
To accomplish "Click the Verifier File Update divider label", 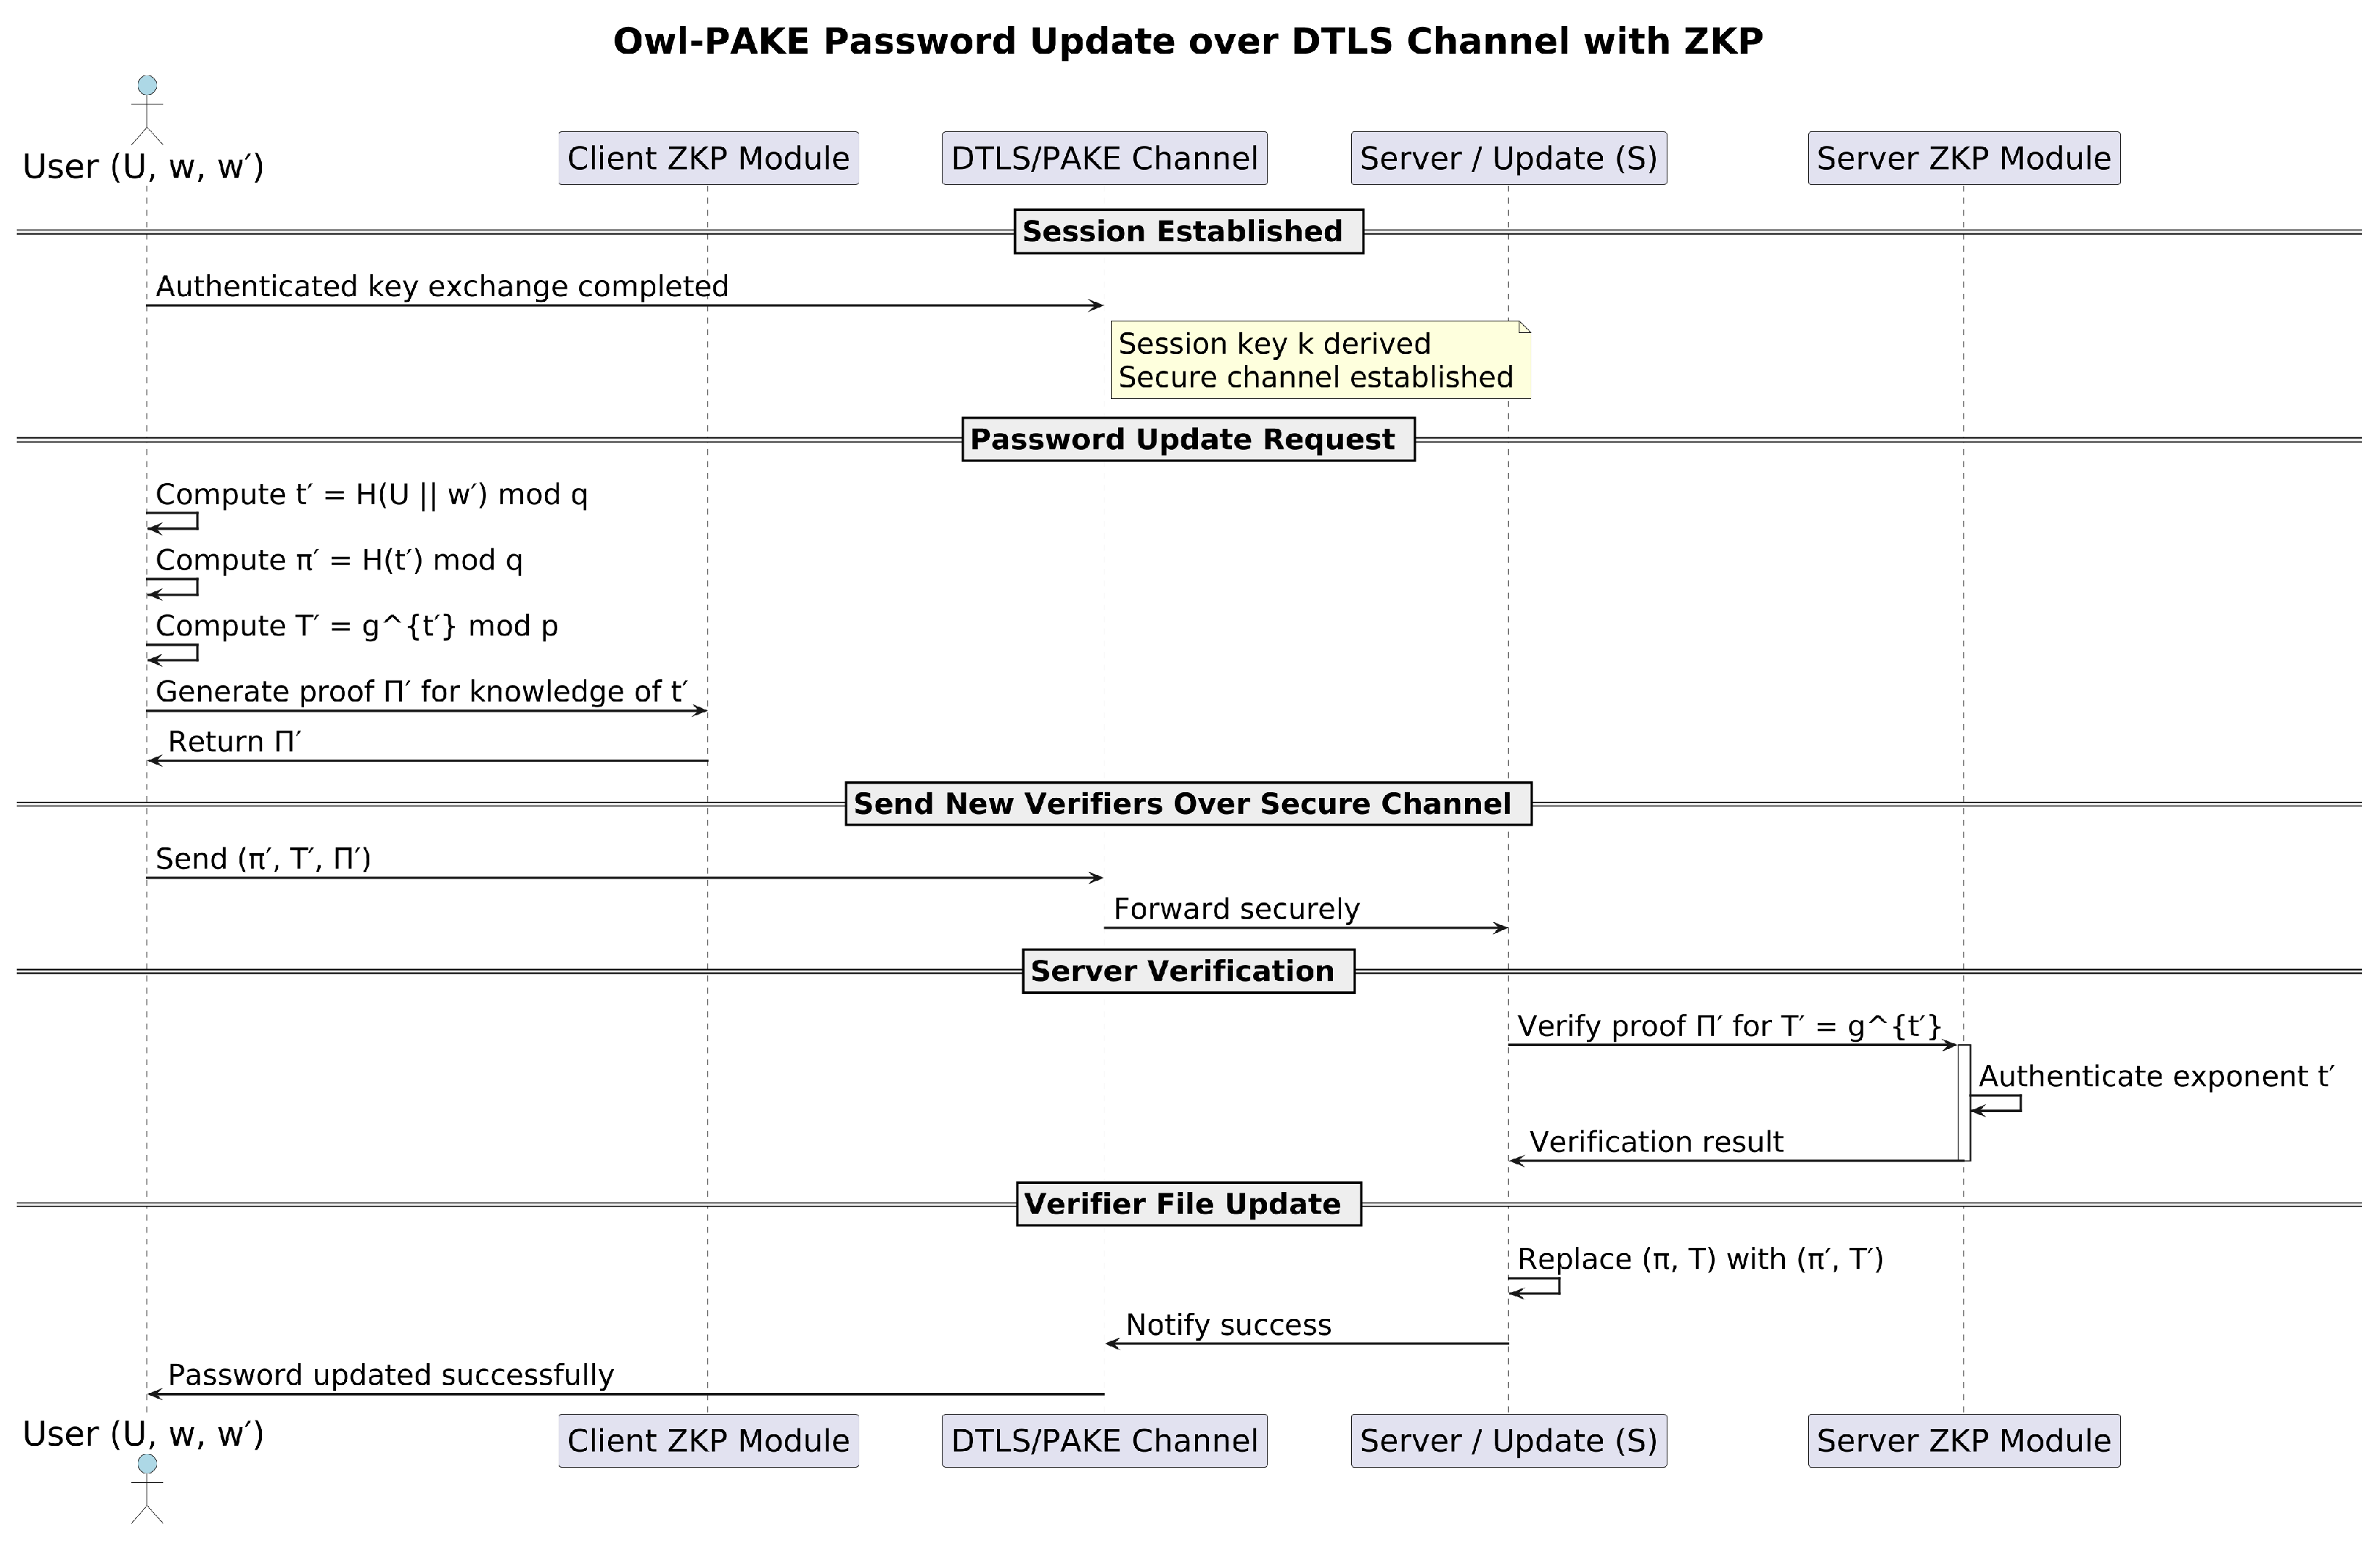I will [1188, 1204].
